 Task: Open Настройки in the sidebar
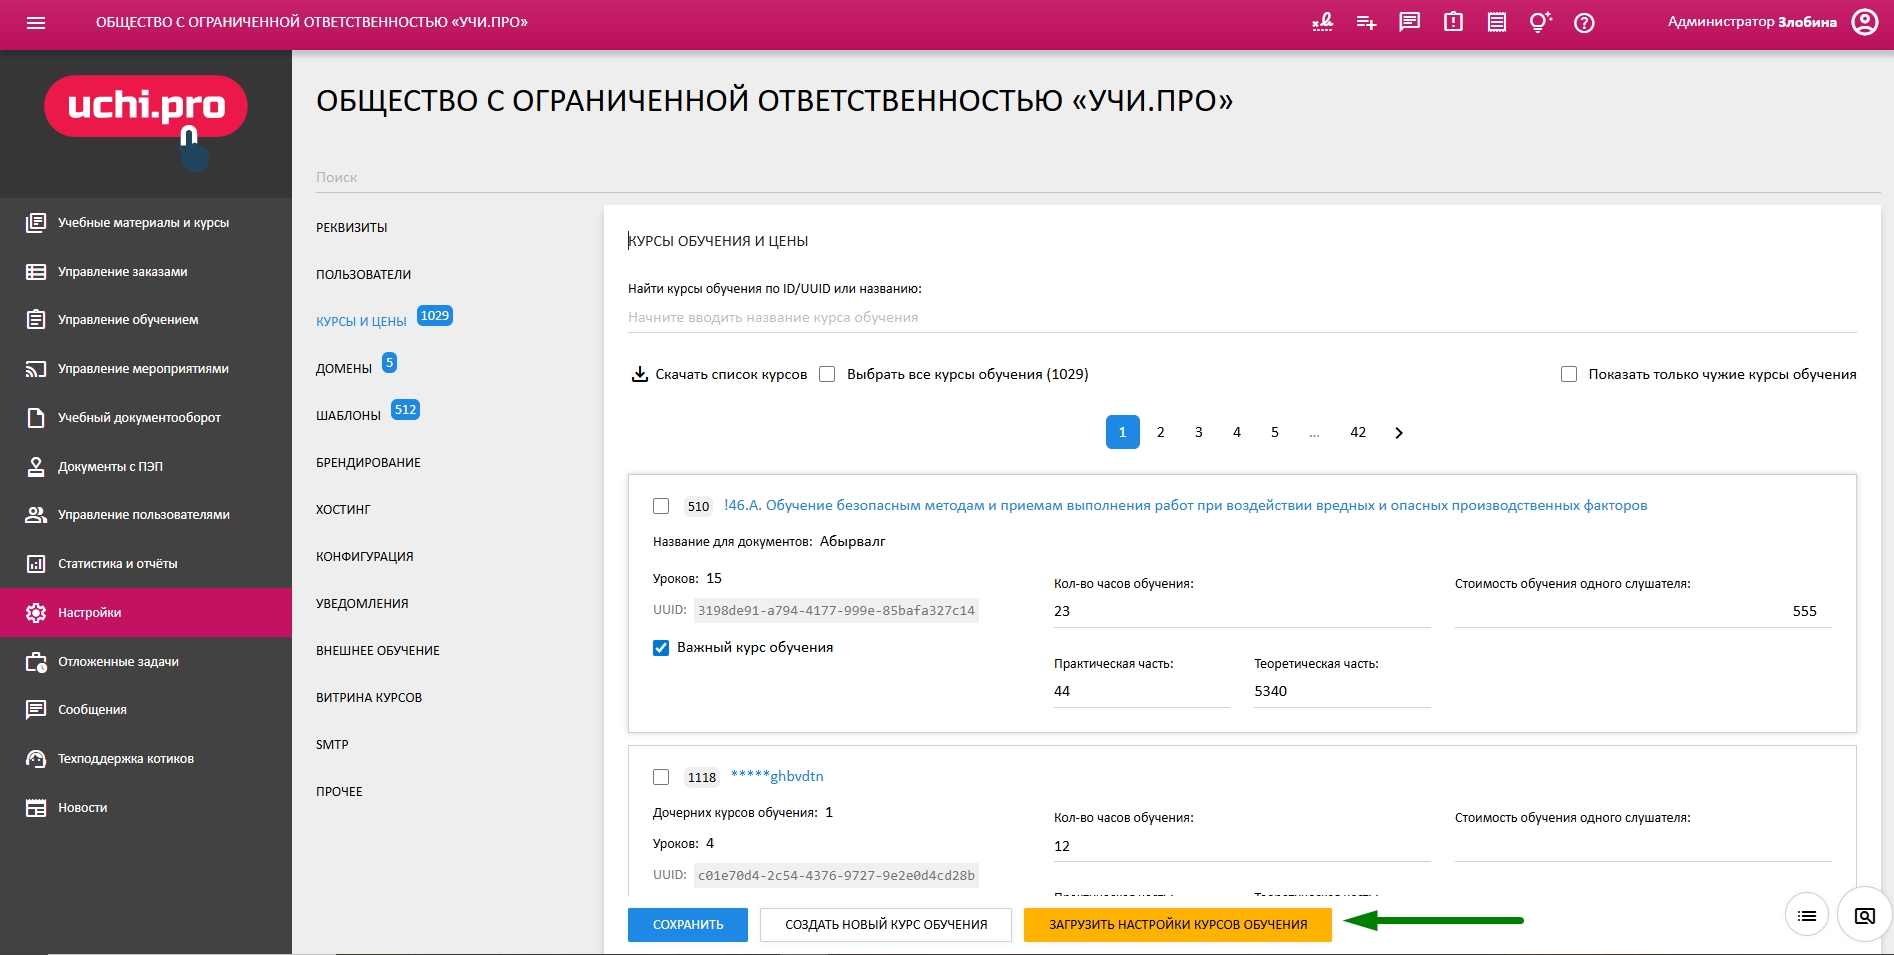click(146, 613)
